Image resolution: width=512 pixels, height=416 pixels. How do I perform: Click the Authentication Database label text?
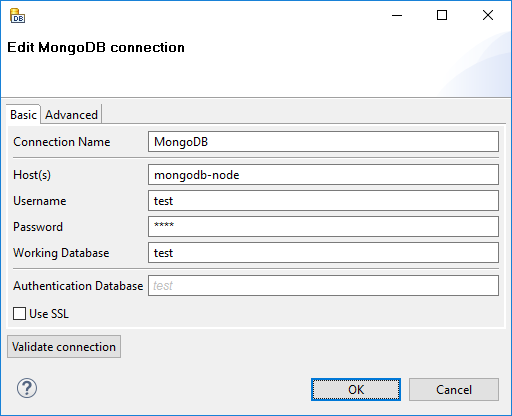[x=78, y=286]
